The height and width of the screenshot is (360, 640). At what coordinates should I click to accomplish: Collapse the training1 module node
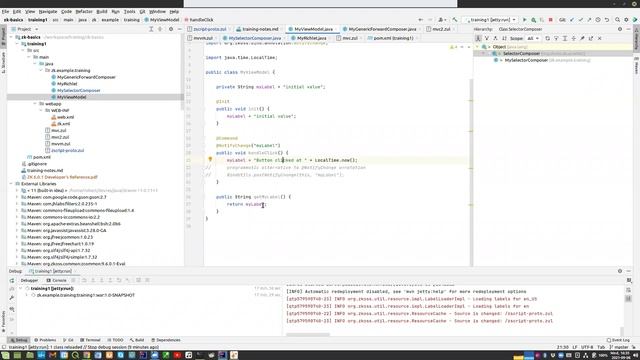(17, 44)
